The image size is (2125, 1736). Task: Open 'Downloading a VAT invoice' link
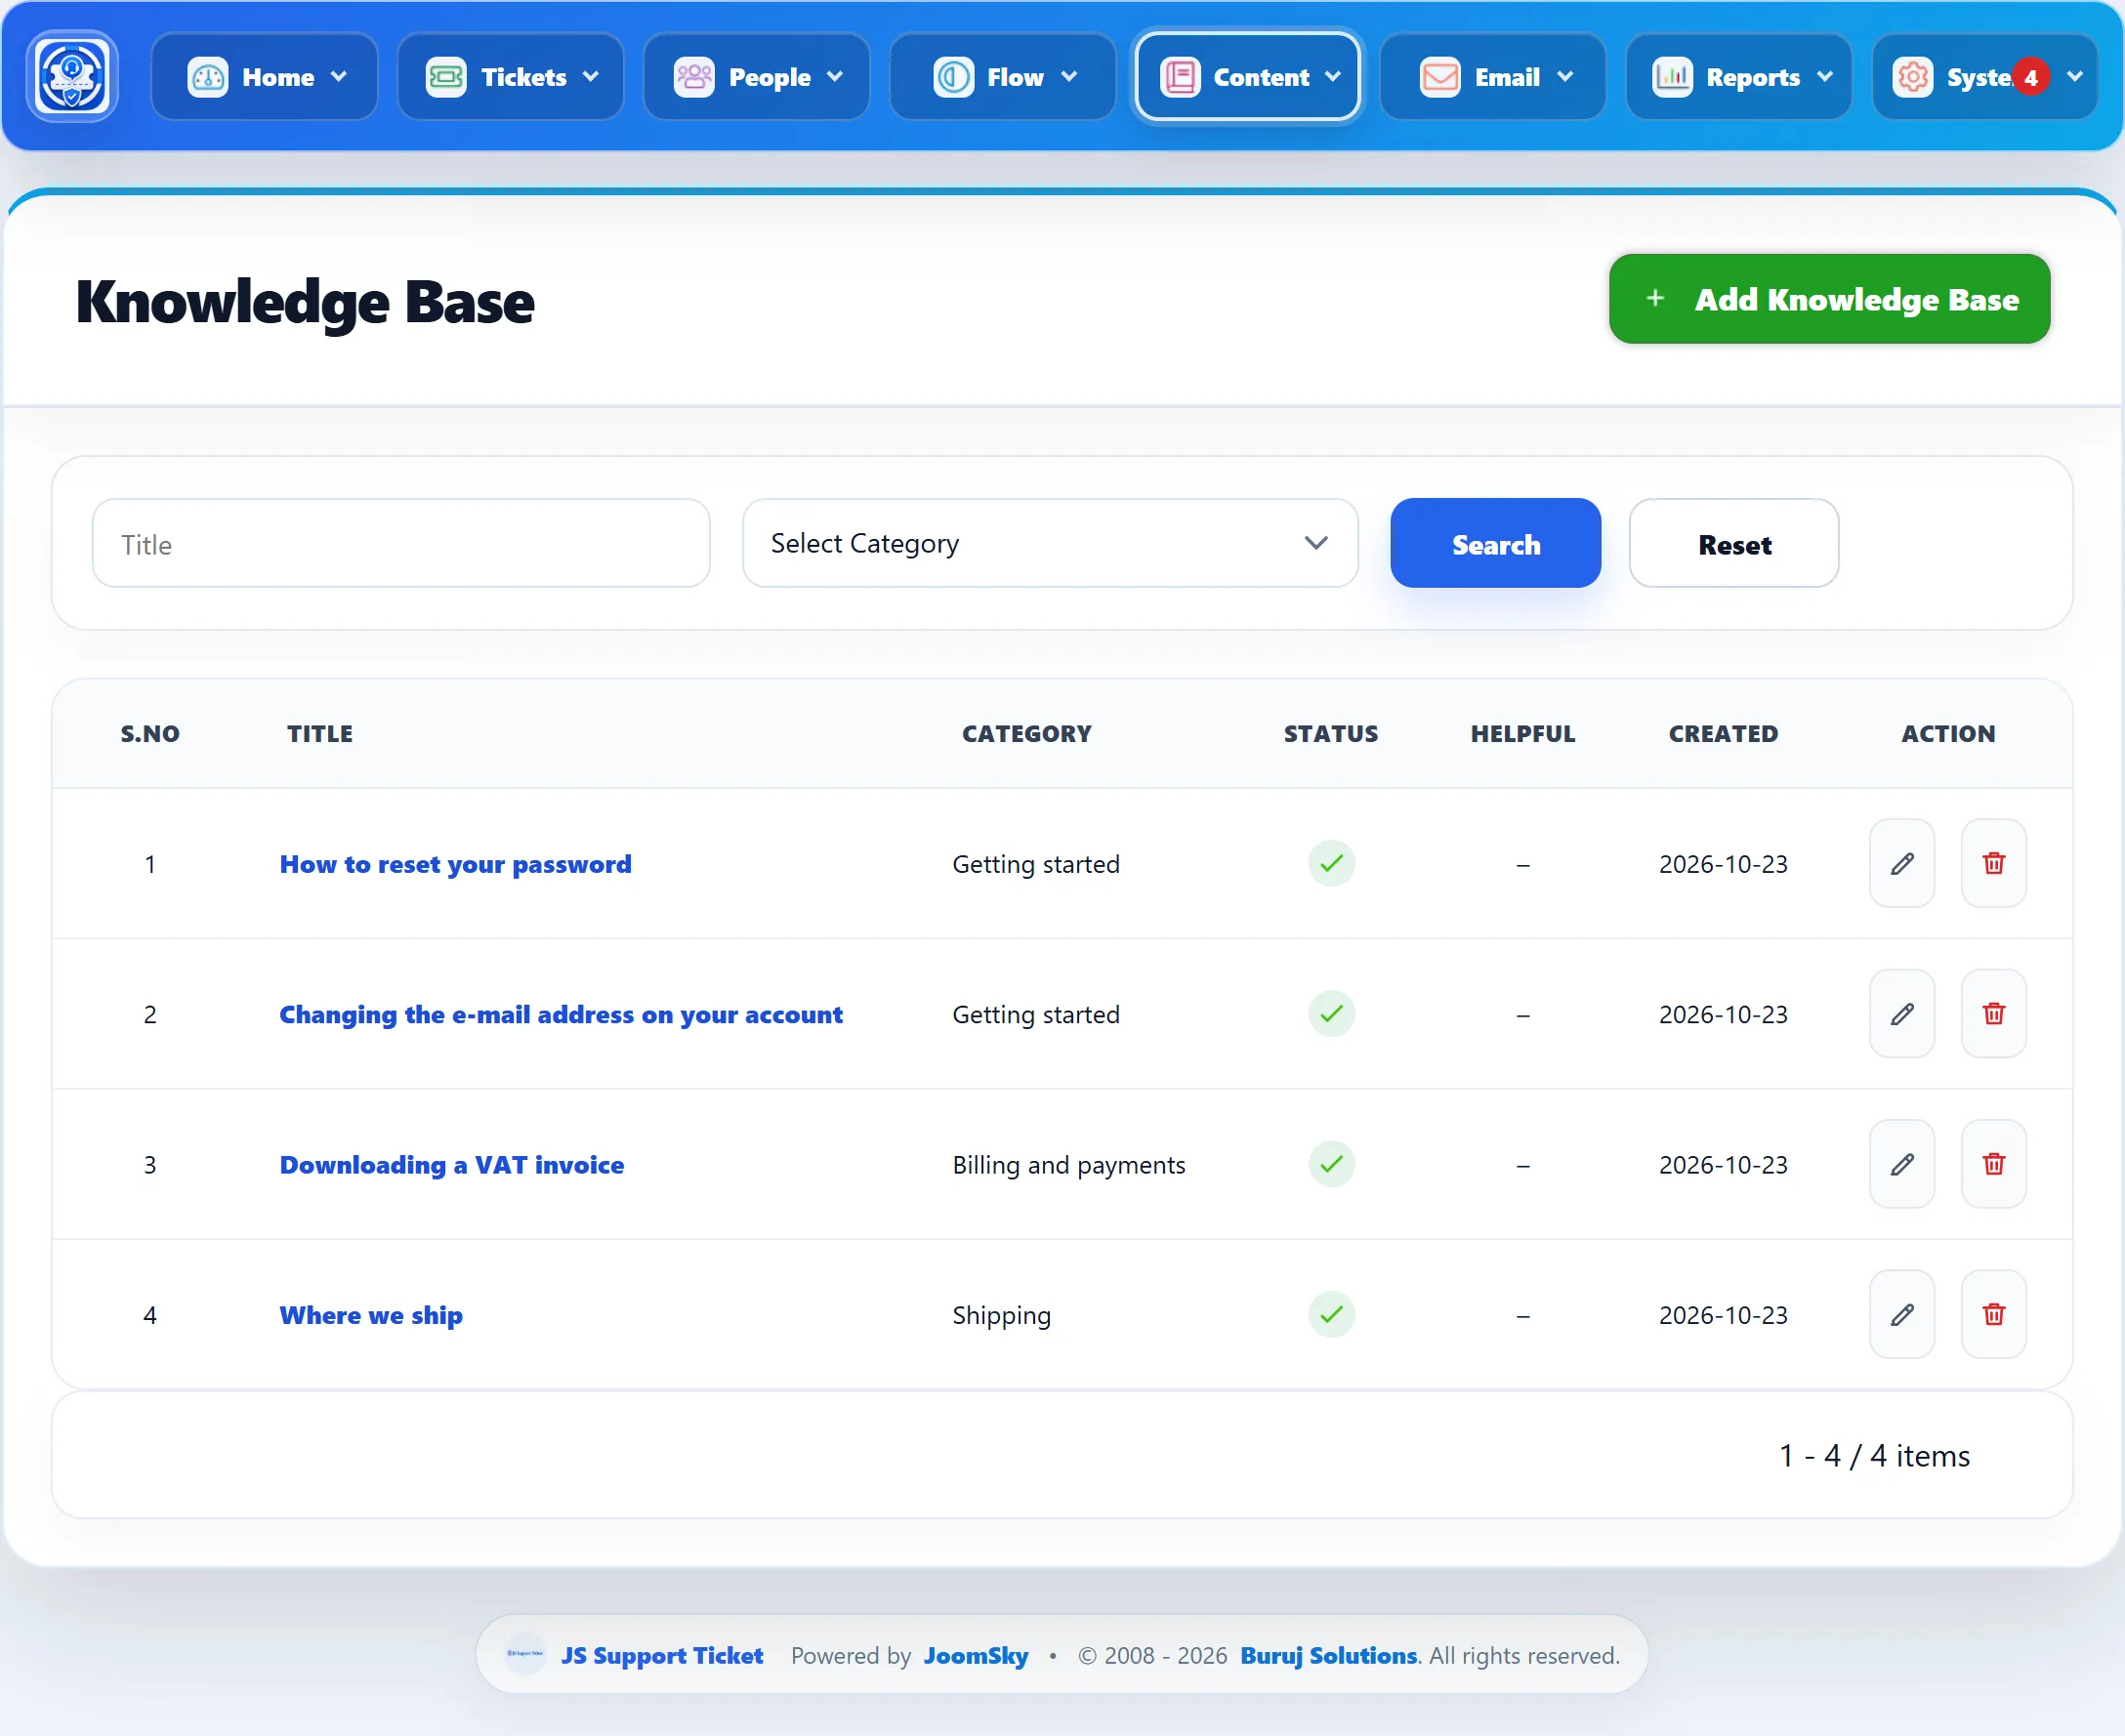451,1165
